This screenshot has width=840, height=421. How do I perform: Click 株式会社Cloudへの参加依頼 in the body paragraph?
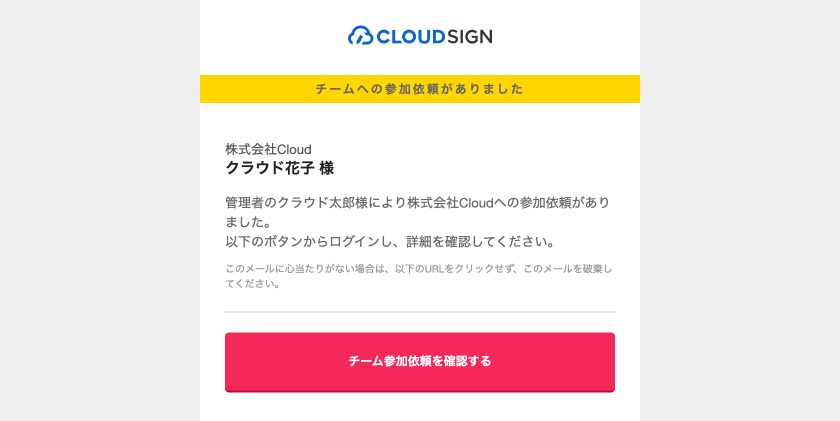(470, 202)
